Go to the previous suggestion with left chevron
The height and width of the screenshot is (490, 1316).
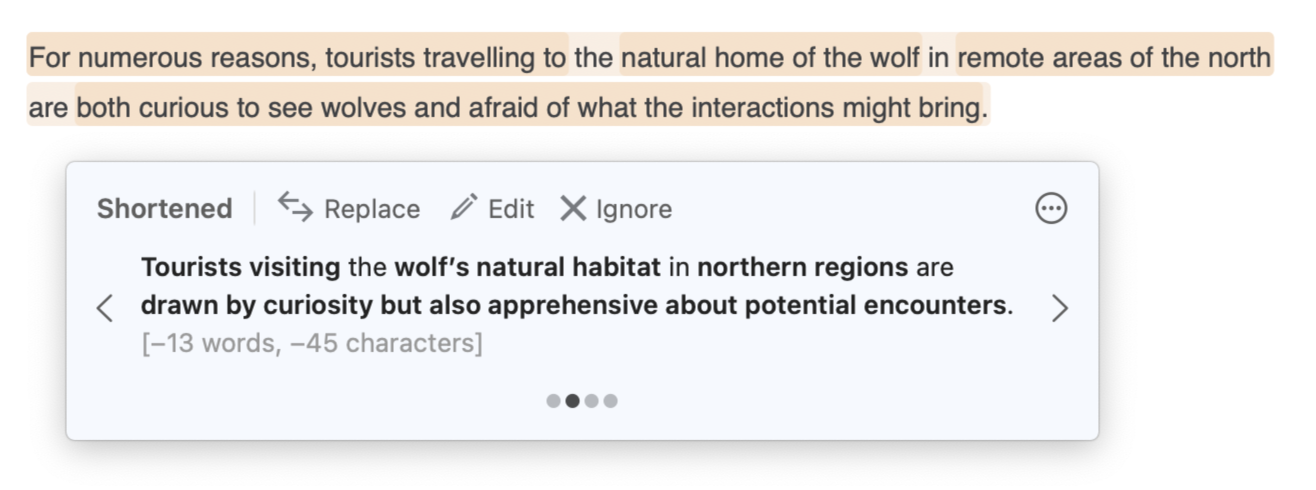[x=105, y=308]
